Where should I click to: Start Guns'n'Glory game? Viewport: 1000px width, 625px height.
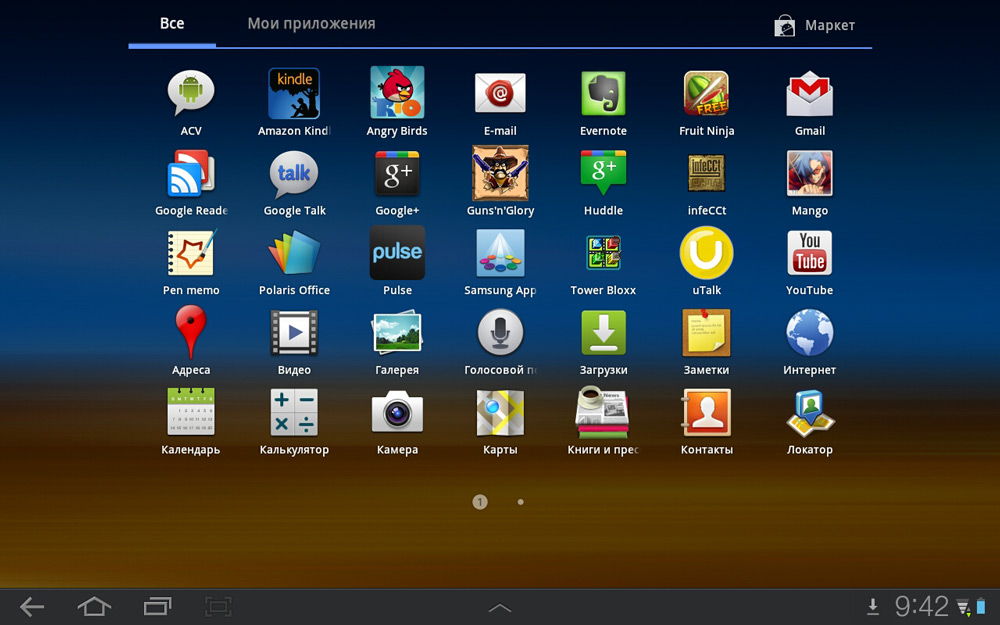point(500,173)
